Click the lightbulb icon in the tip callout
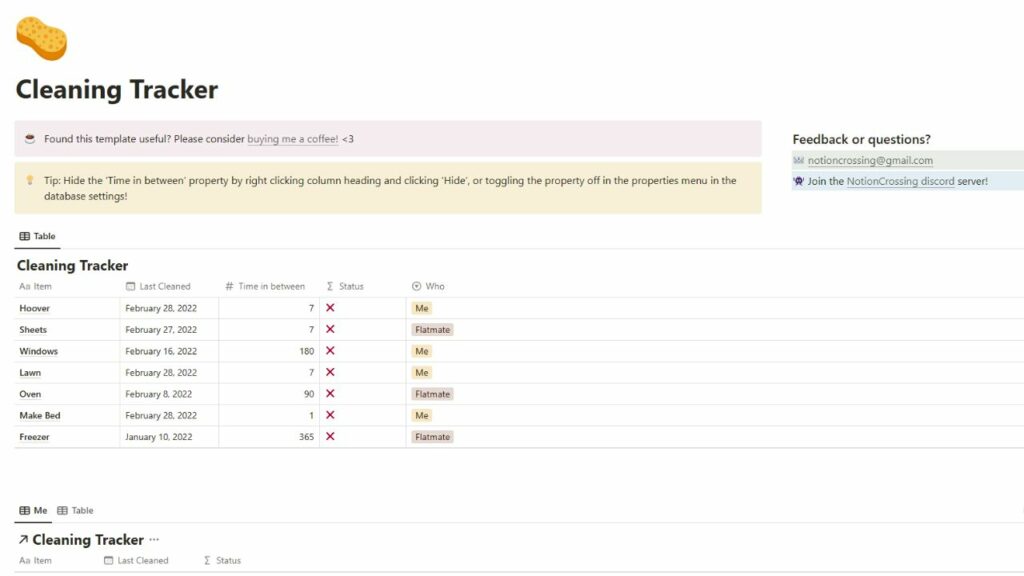The width and height of the screenshot is (1024, 576). [x=29, y=180]
